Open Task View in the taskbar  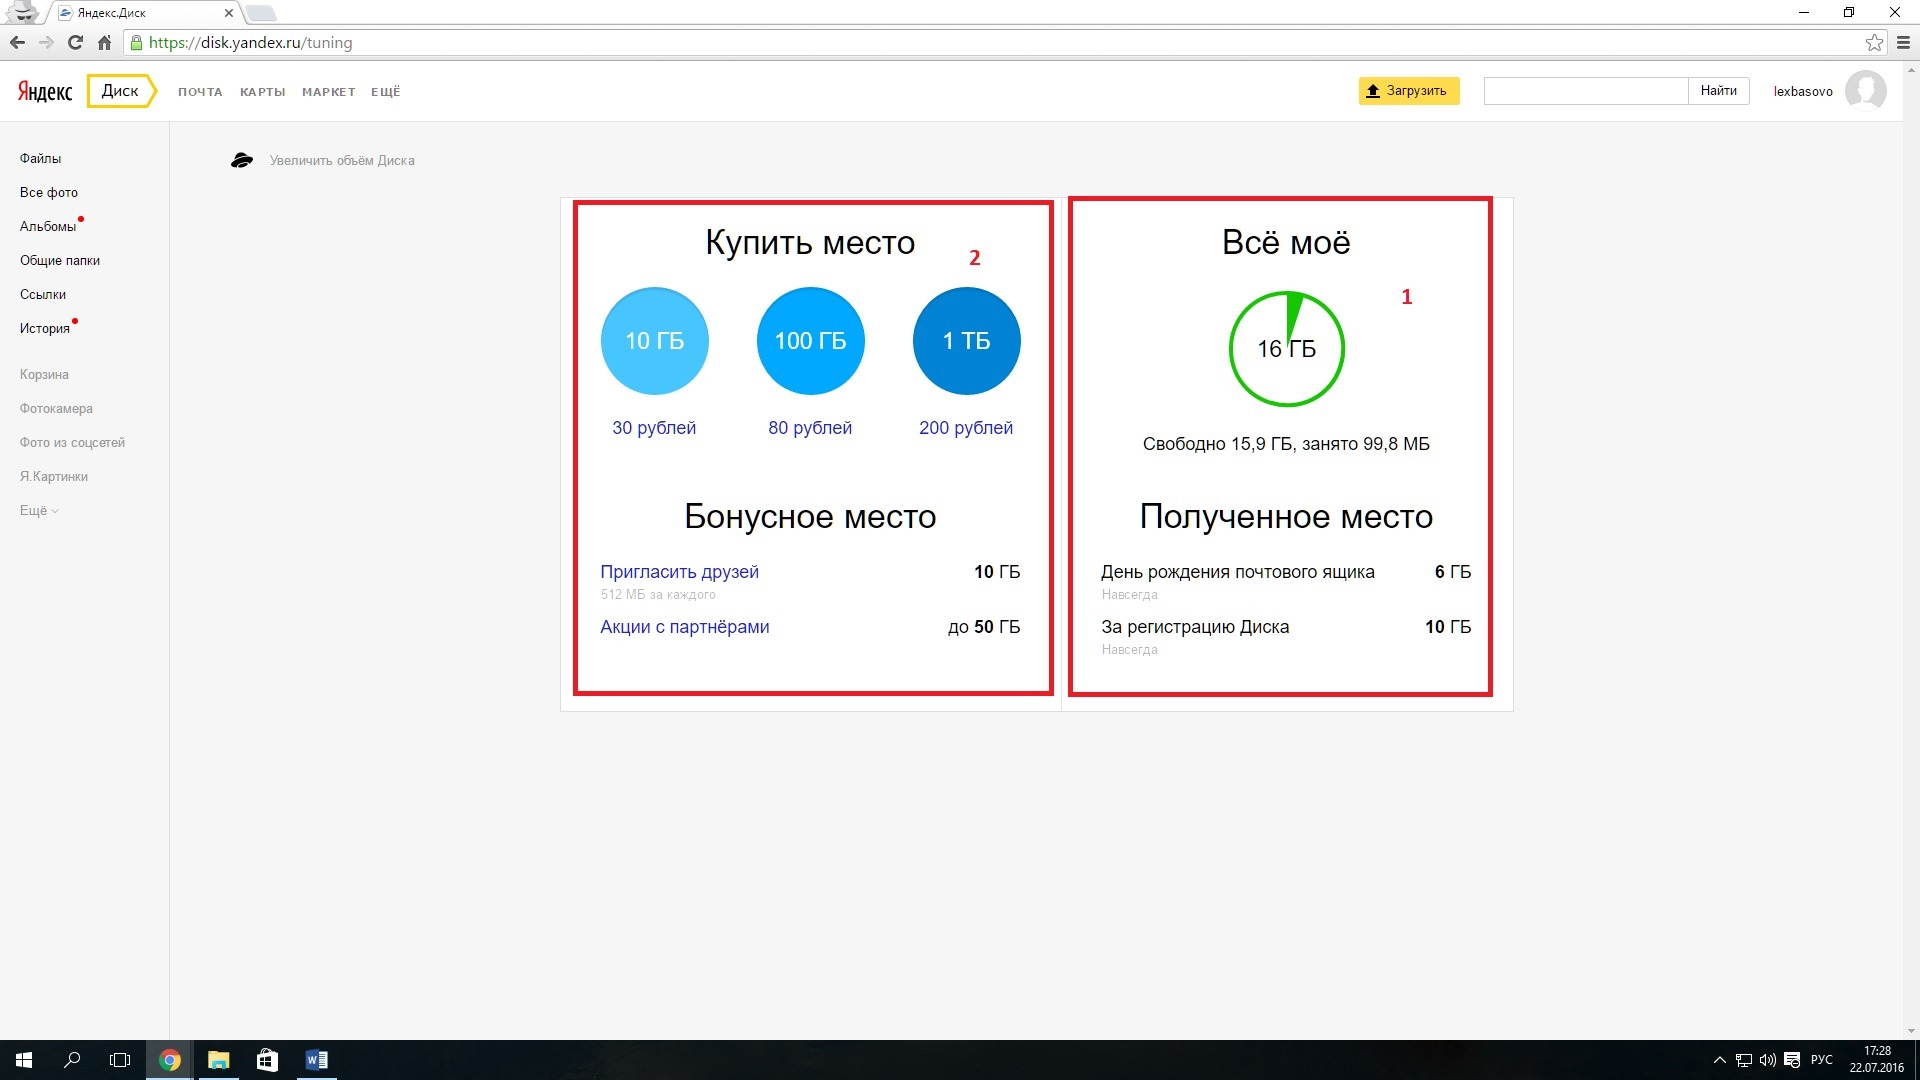[120, 1060]
